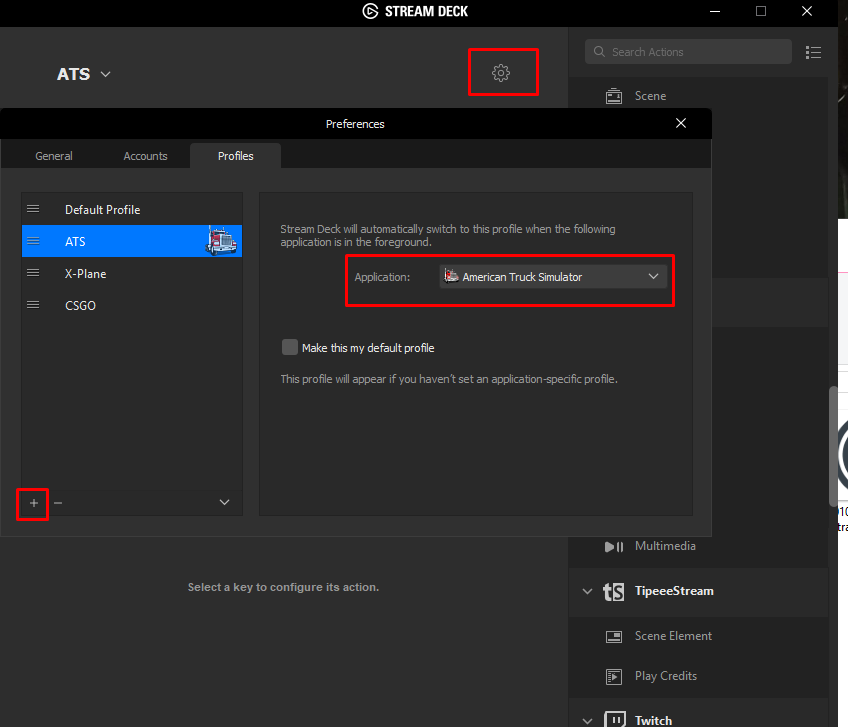Click the TipeeeStream category label

[674, 591]
